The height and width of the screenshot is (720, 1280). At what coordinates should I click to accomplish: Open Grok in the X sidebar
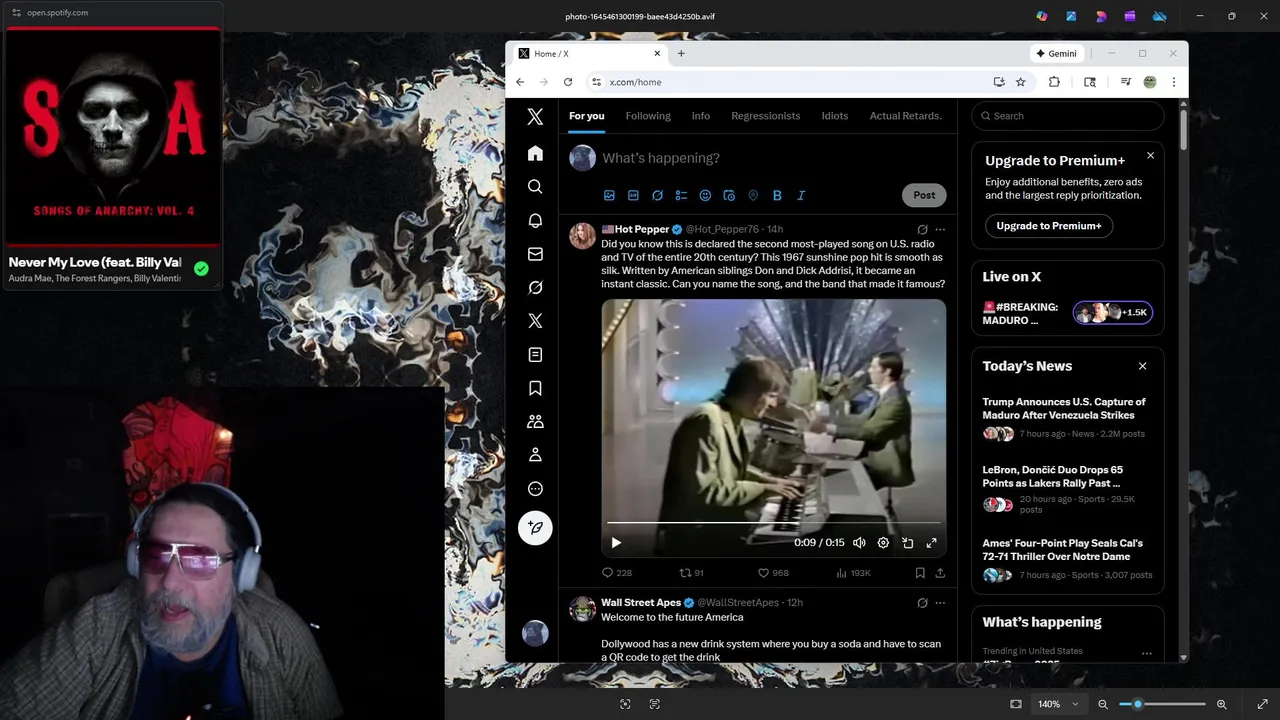[x=535, y=288]
